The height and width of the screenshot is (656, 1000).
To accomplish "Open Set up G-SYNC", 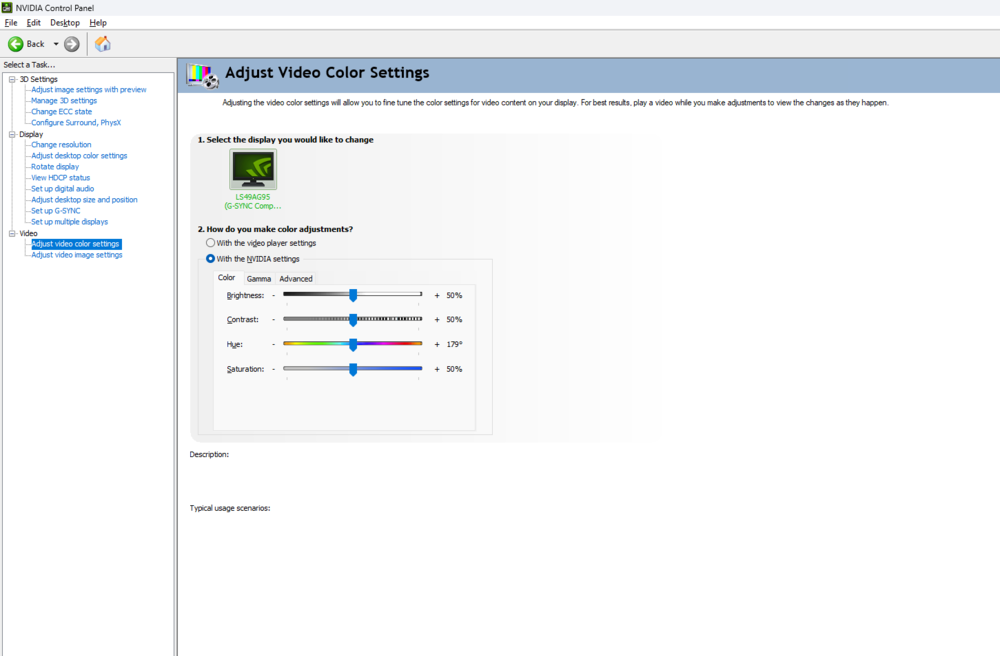I will tap(55, 211).
